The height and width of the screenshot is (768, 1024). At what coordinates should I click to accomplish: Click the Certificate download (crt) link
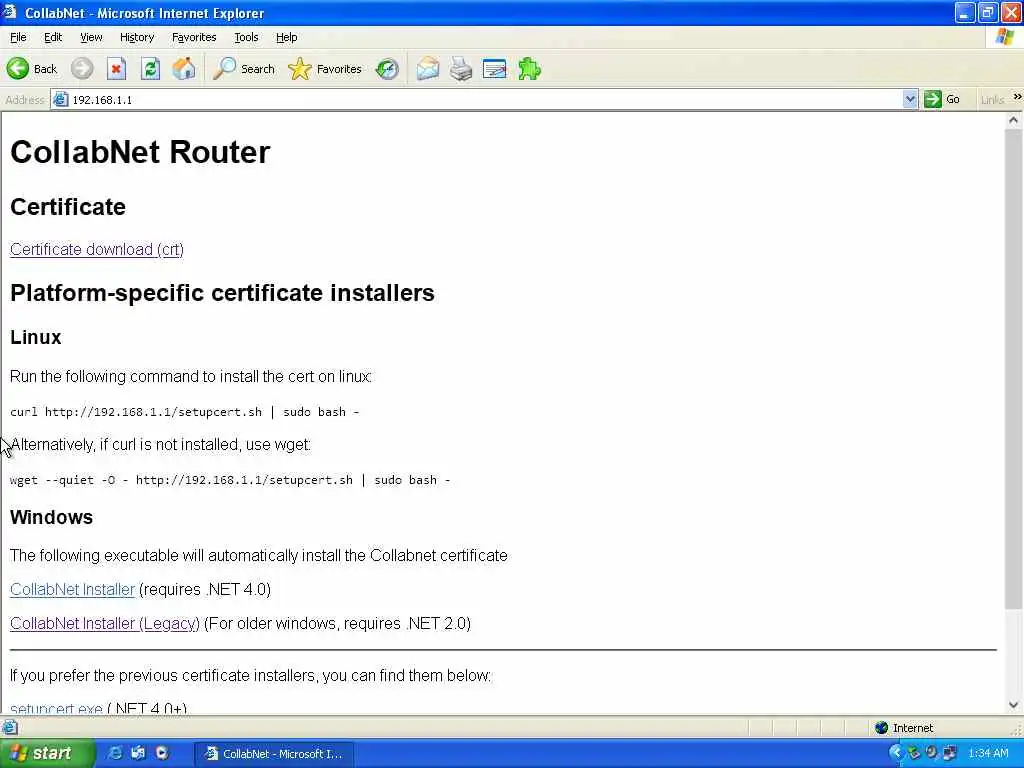click(x=97, y=249)
